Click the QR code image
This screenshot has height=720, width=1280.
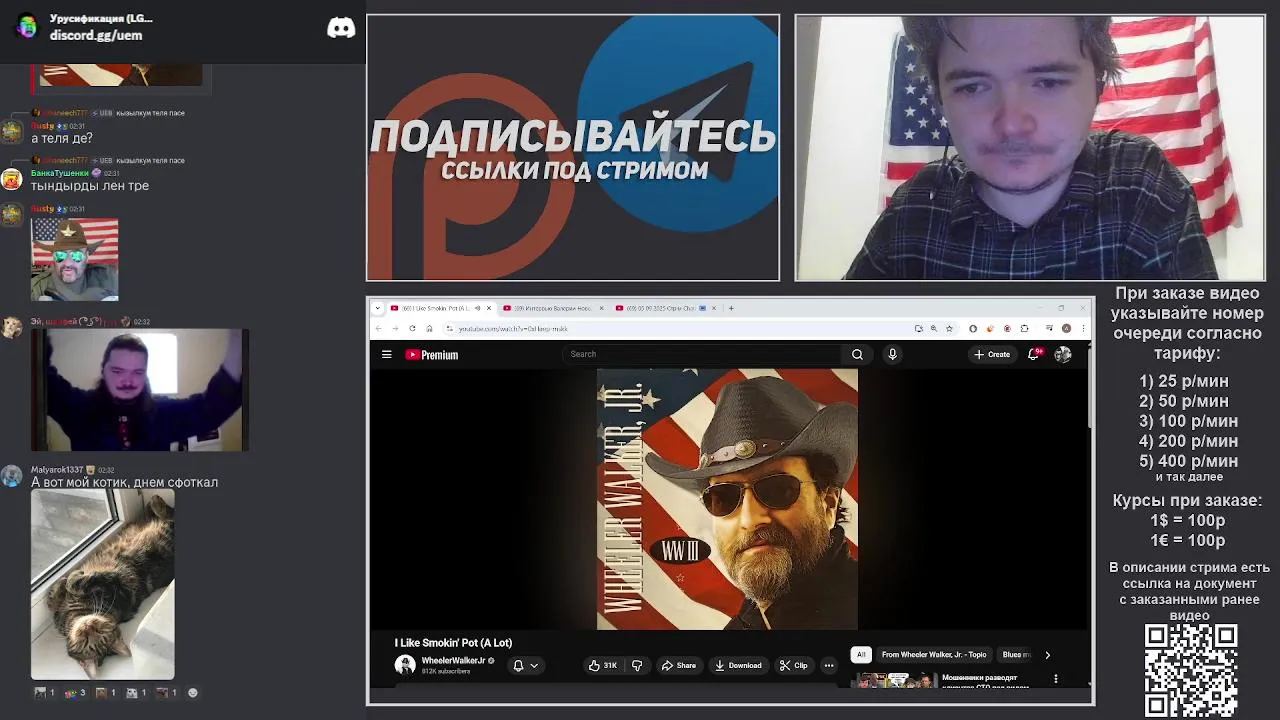(1191, 670)
